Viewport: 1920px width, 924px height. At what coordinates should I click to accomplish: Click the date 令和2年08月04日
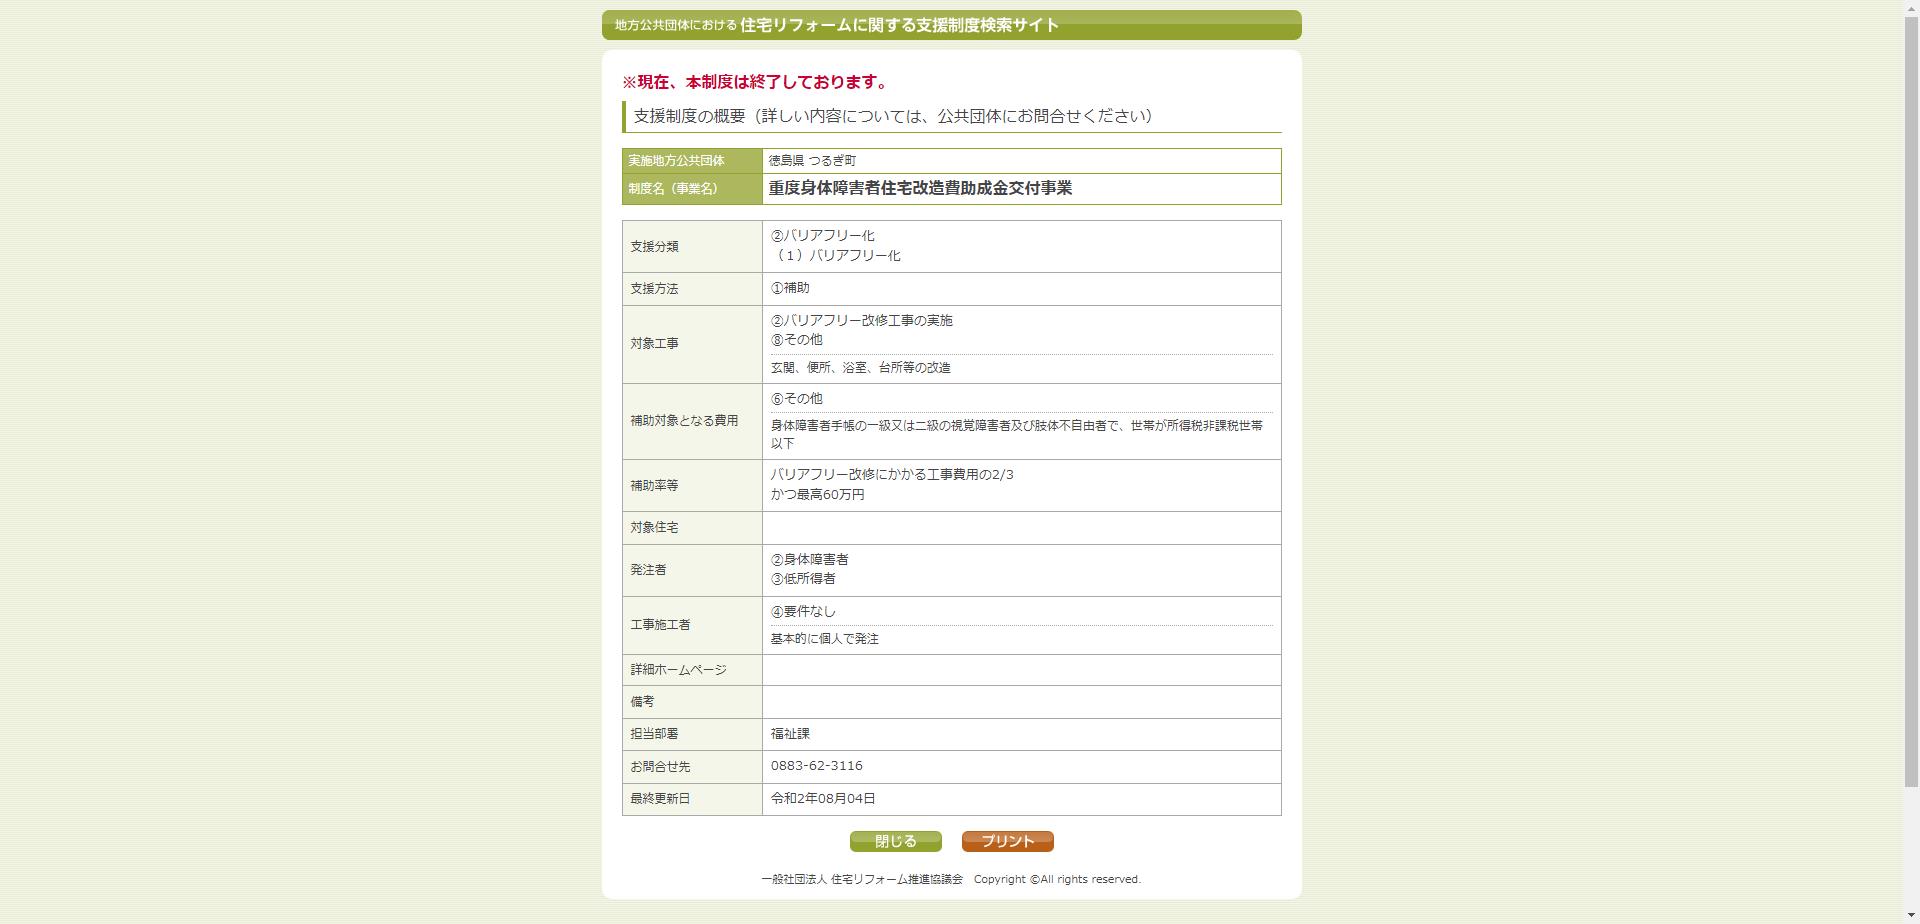tap(823, 799)
